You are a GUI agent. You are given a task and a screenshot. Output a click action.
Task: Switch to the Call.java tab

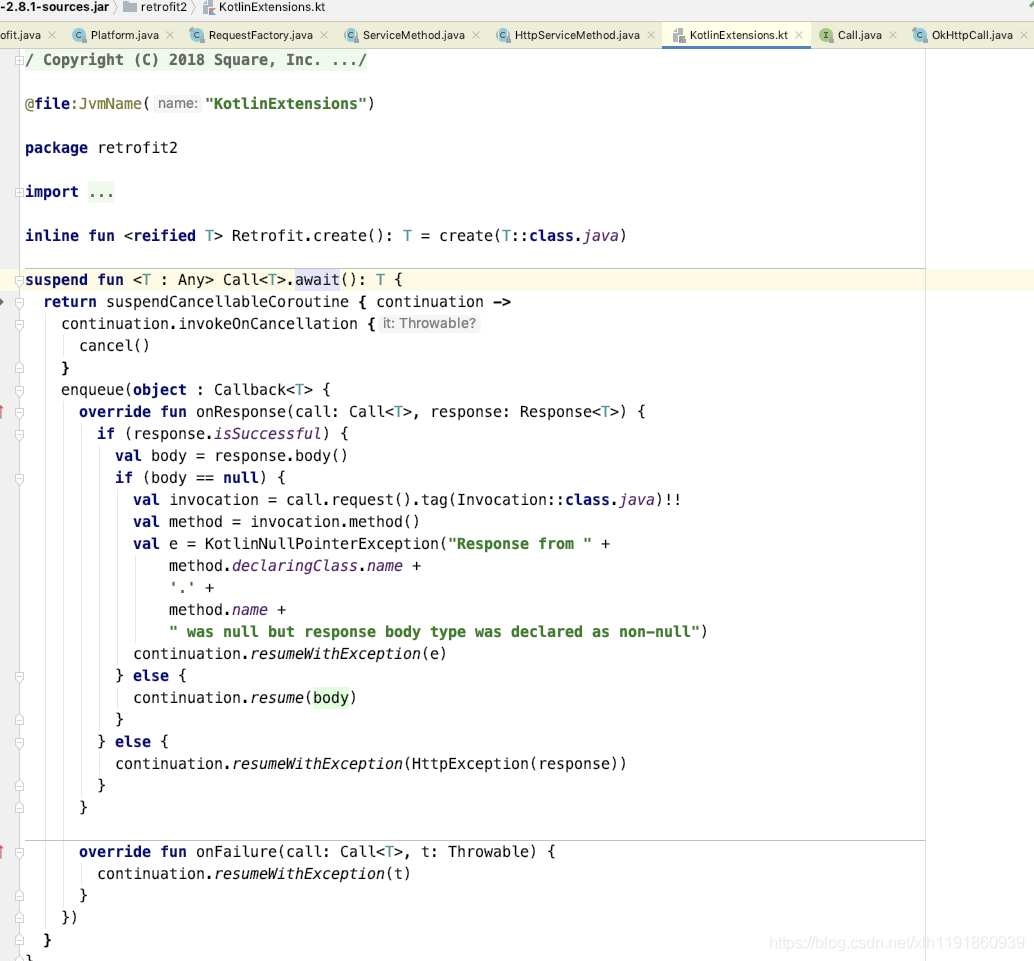[x=859, y=35]
